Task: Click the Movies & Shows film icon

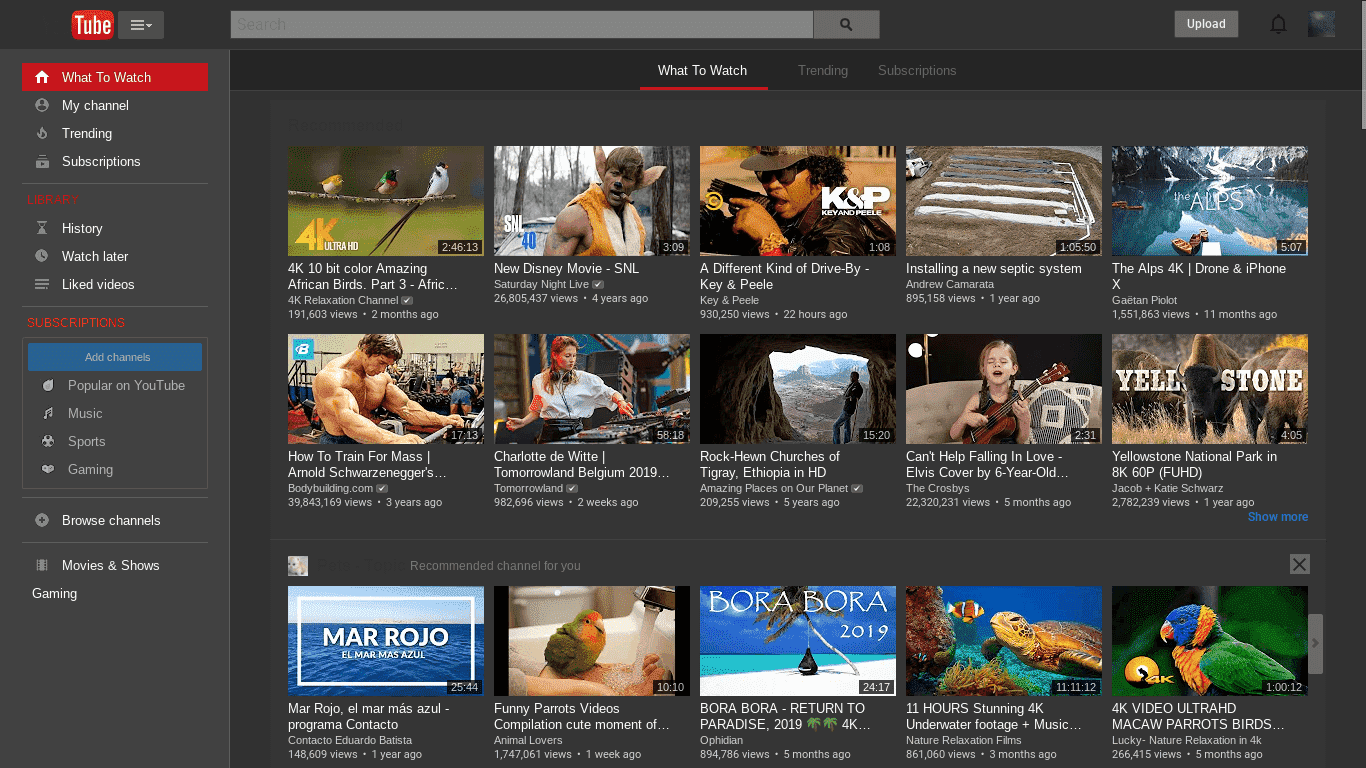Action: pos(42,565)
